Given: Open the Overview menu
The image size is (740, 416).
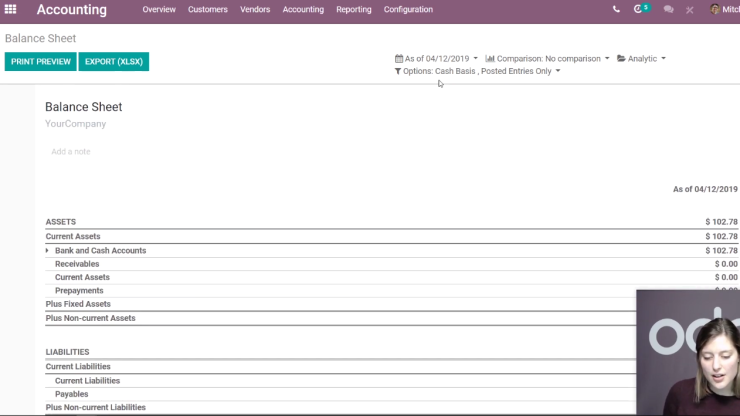Looking at the screenshot, I should click(x=159, y=9).
